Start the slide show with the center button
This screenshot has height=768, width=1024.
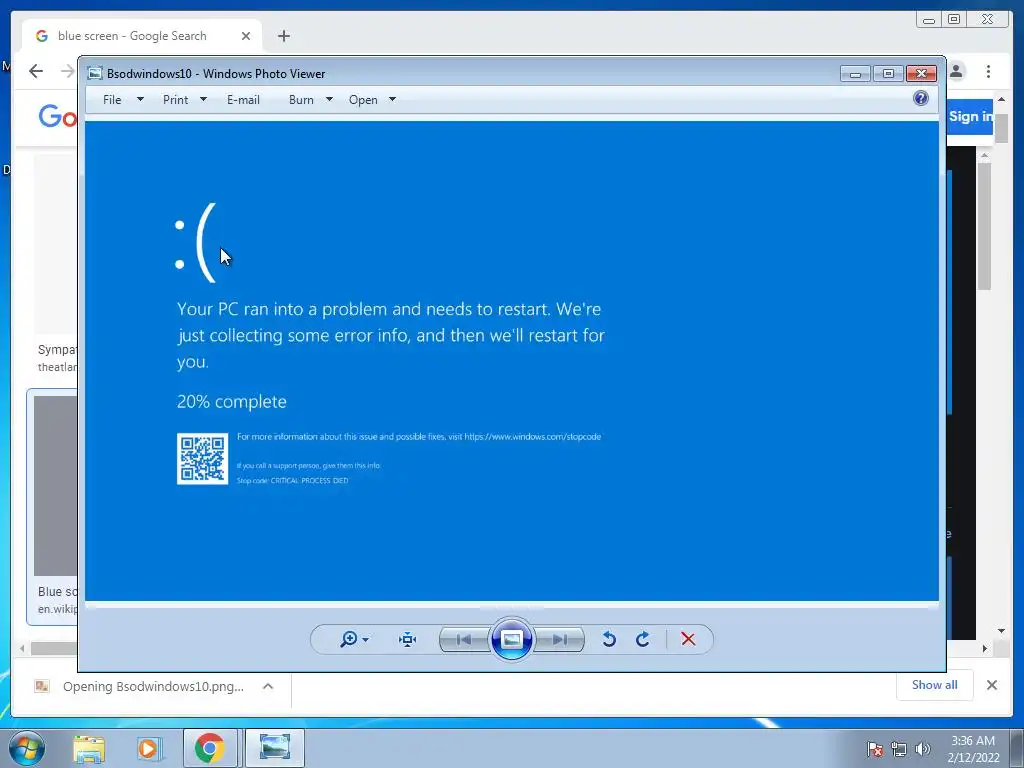click(511, 639)
